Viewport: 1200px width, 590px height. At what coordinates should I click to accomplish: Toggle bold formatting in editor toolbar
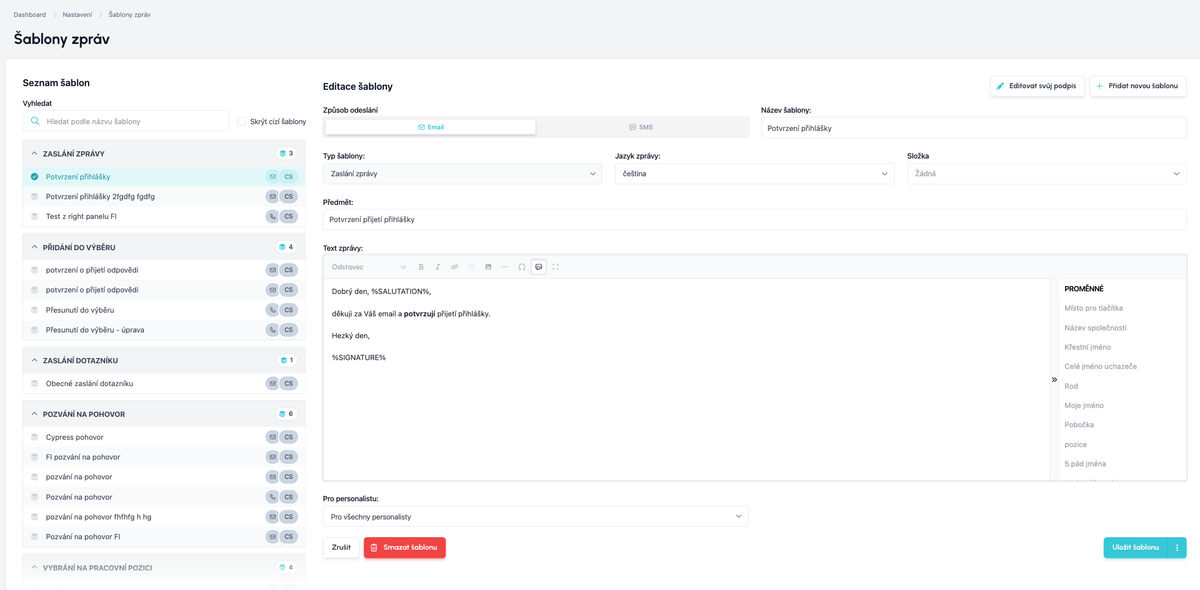point(421,267)
